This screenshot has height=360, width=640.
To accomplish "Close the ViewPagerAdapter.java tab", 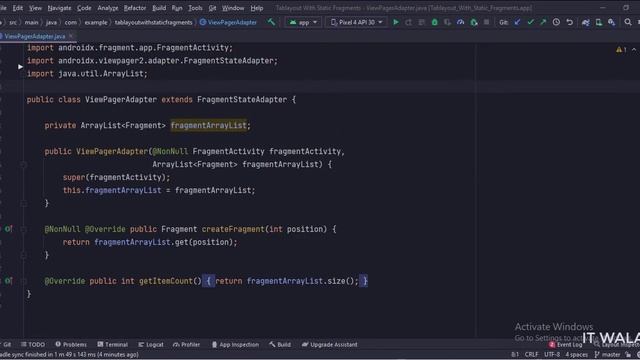I will (71, 36).
